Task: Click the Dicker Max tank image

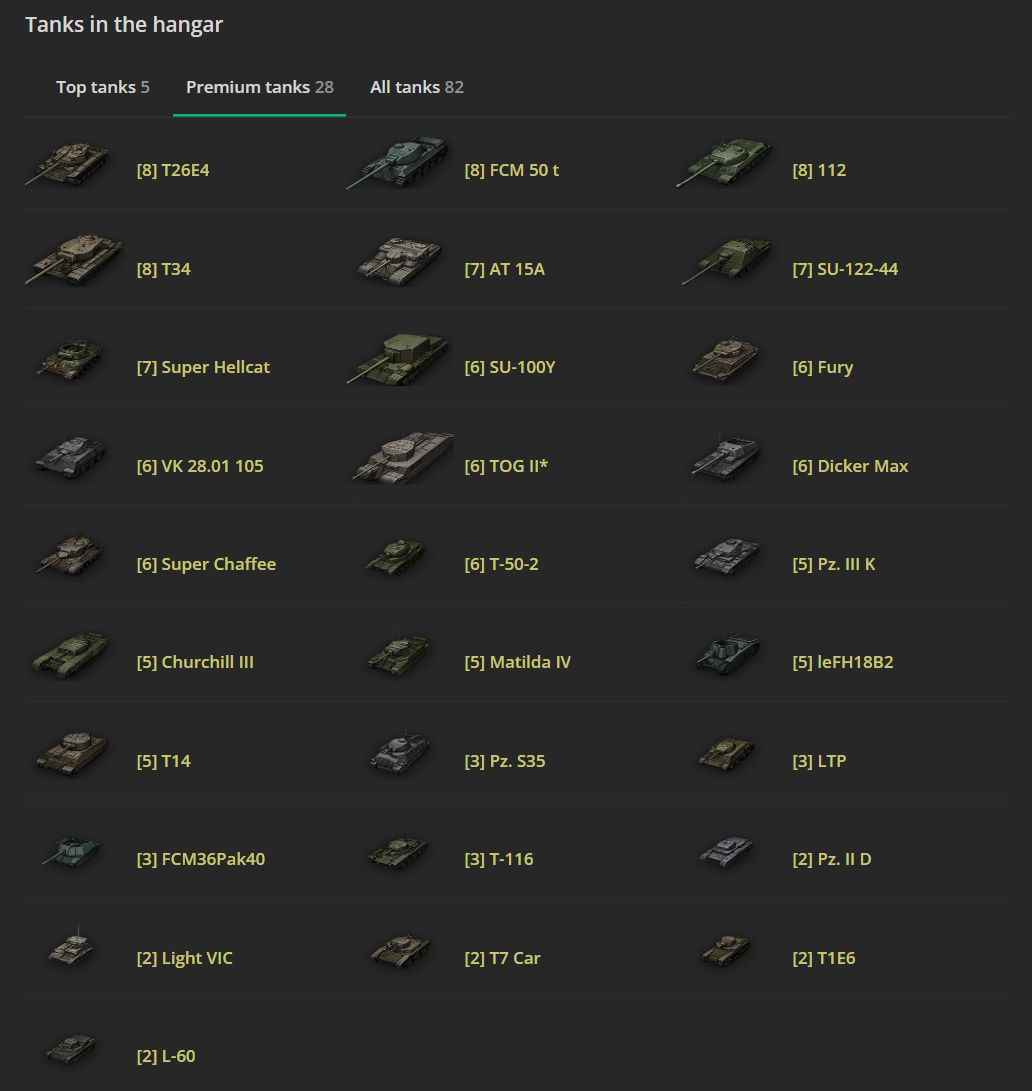Action: (728, 460)
